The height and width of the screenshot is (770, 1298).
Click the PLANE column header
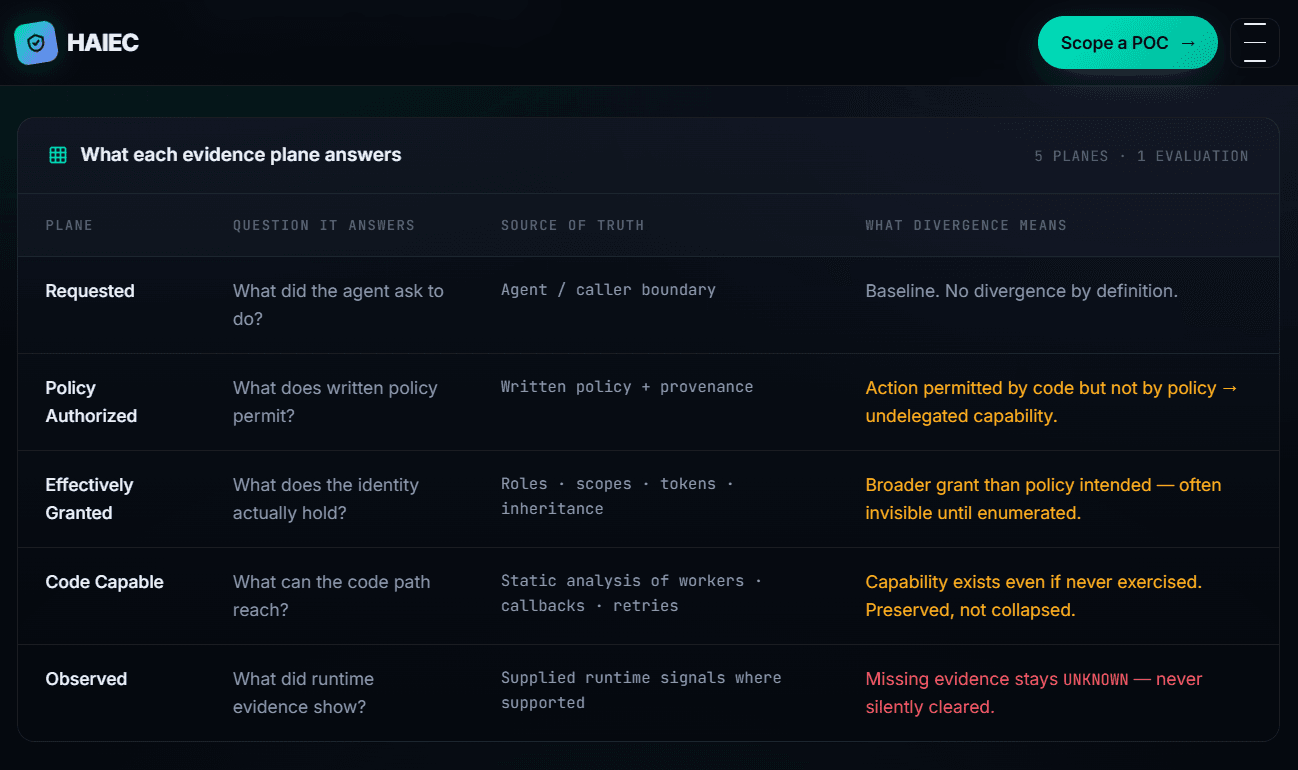point(69,225)
